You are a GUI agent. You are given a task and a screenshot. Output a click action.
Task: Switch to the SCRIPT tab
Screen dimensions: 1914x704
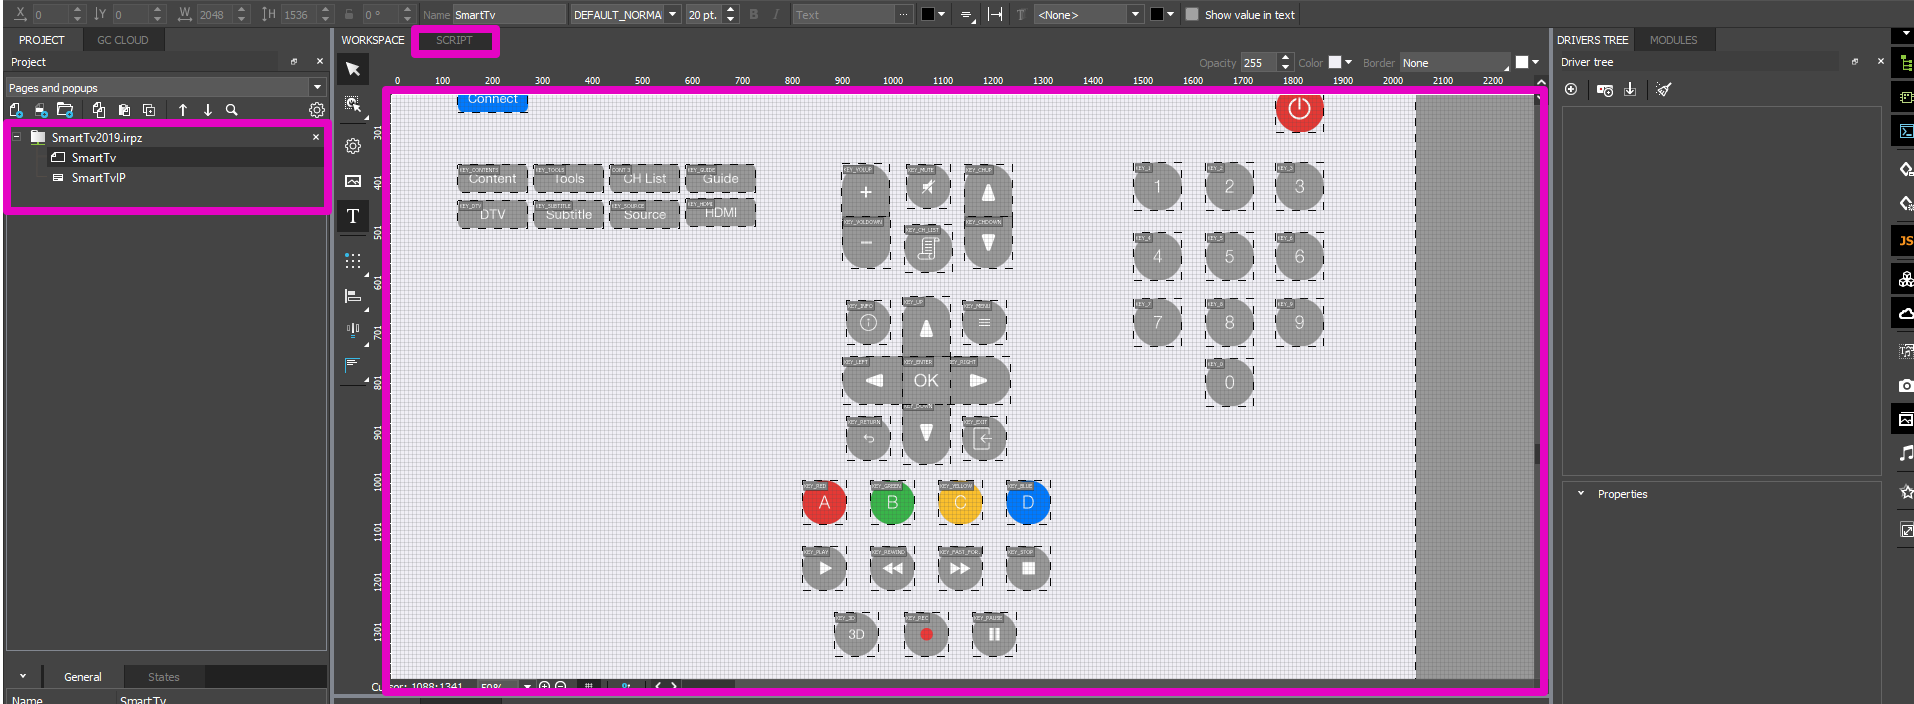pyautogui.click(x=454, y=41)
